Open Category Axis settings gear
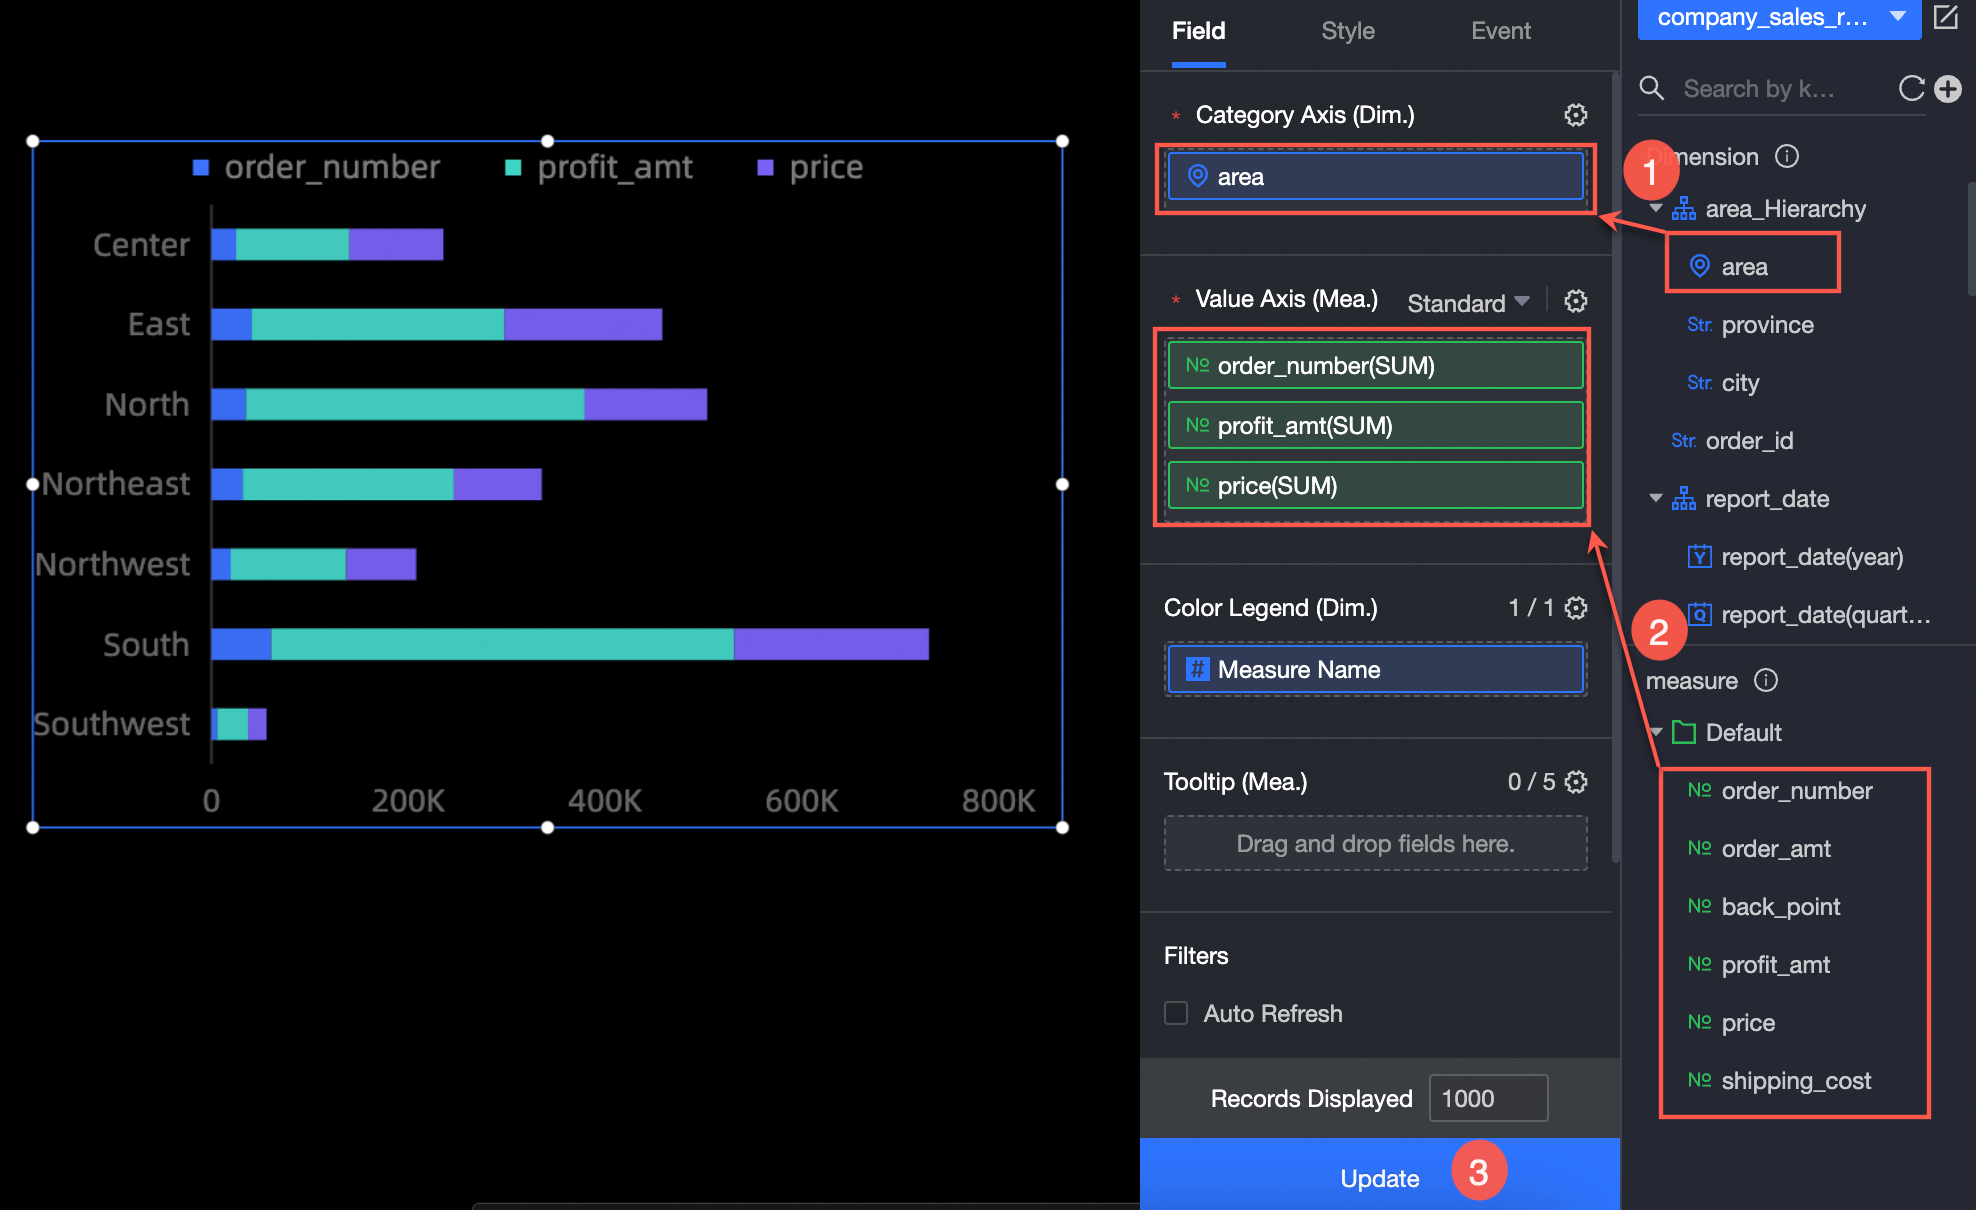 (1576, 115)
